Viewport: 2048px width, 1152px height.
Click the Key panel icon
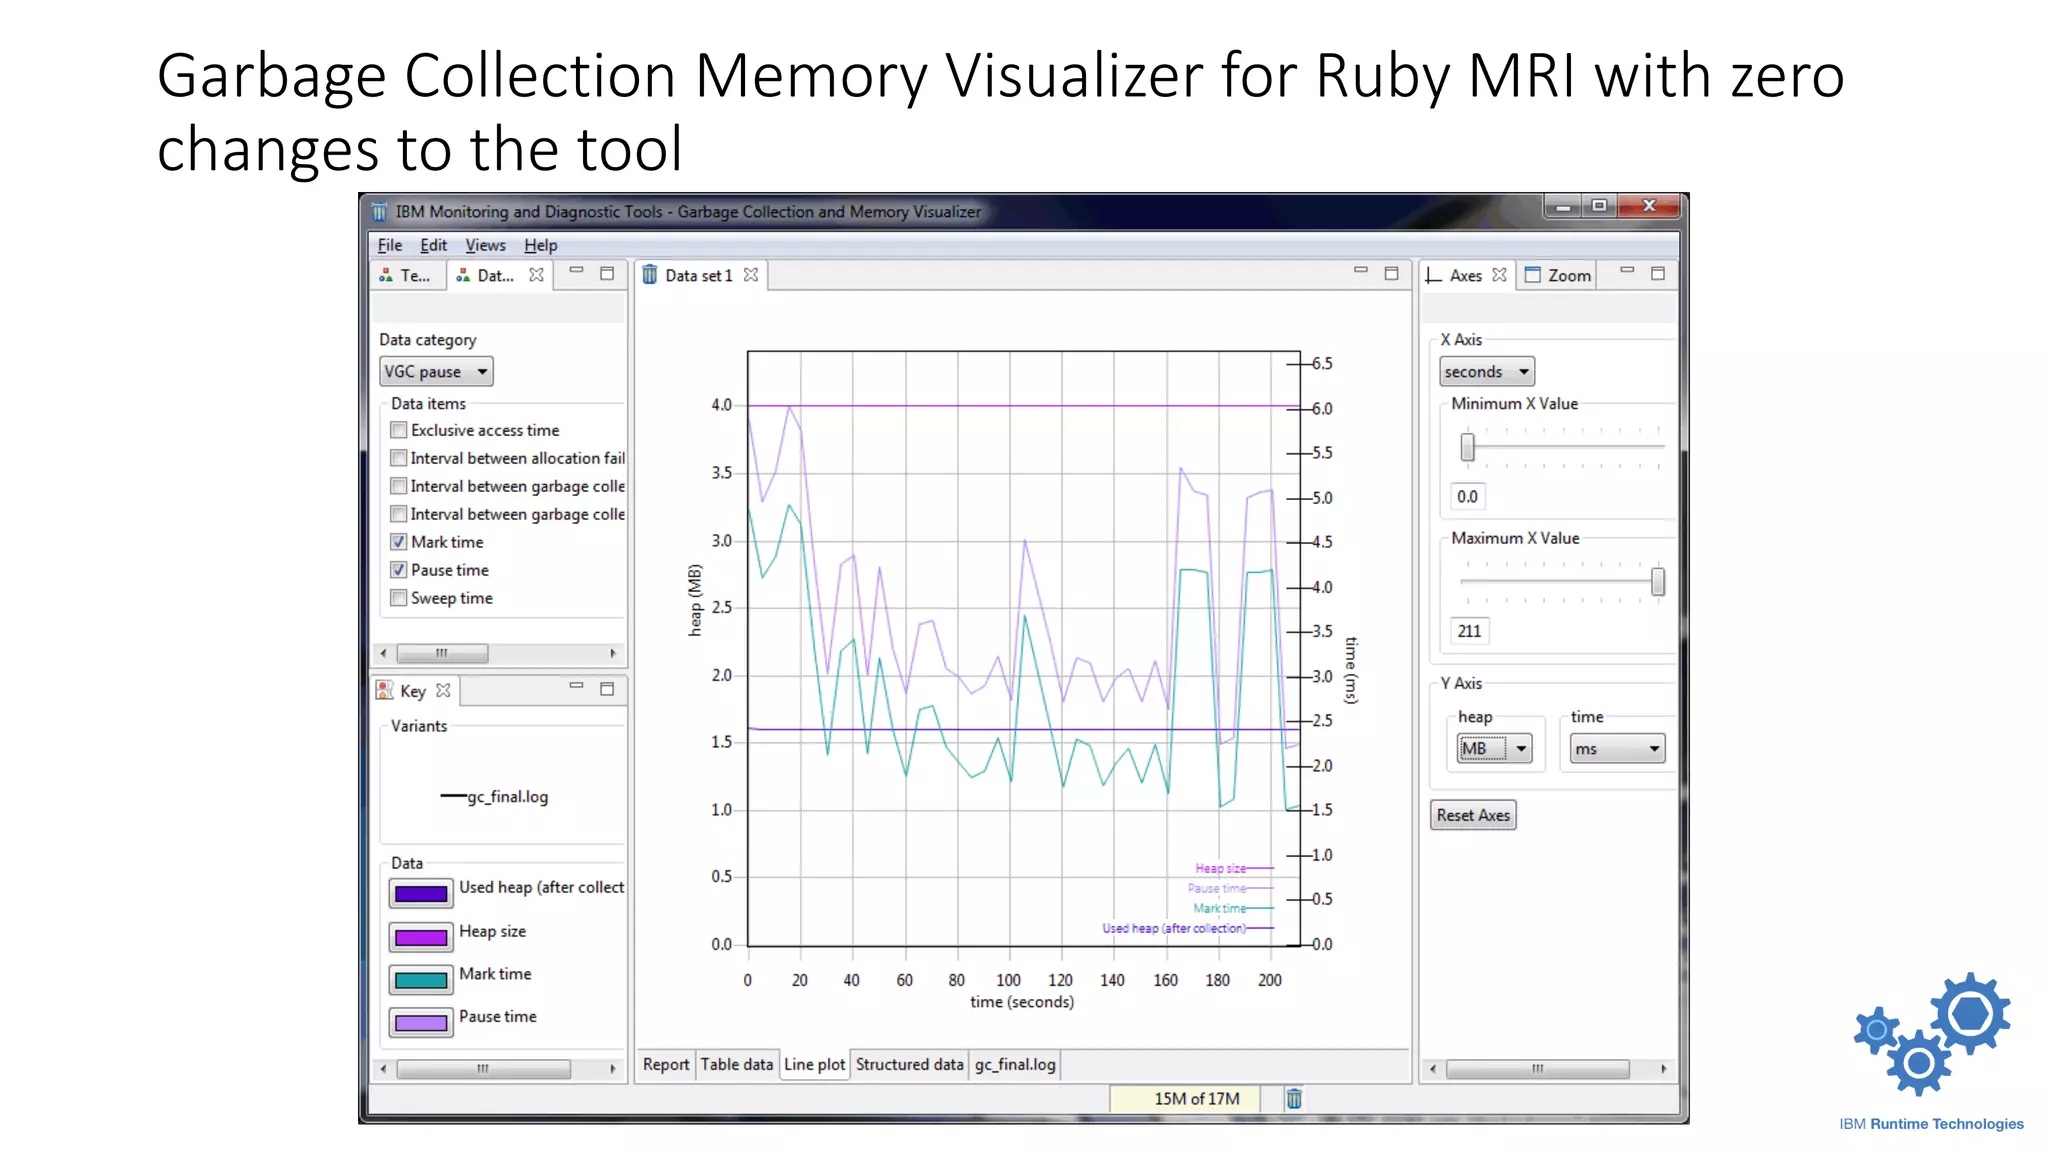pos(385,690)
